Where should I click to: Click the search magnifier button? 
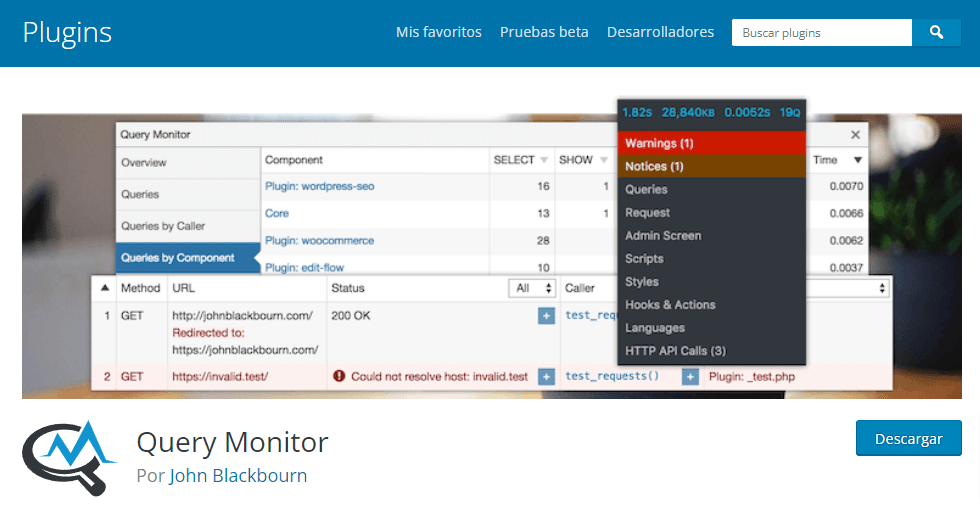936,33
